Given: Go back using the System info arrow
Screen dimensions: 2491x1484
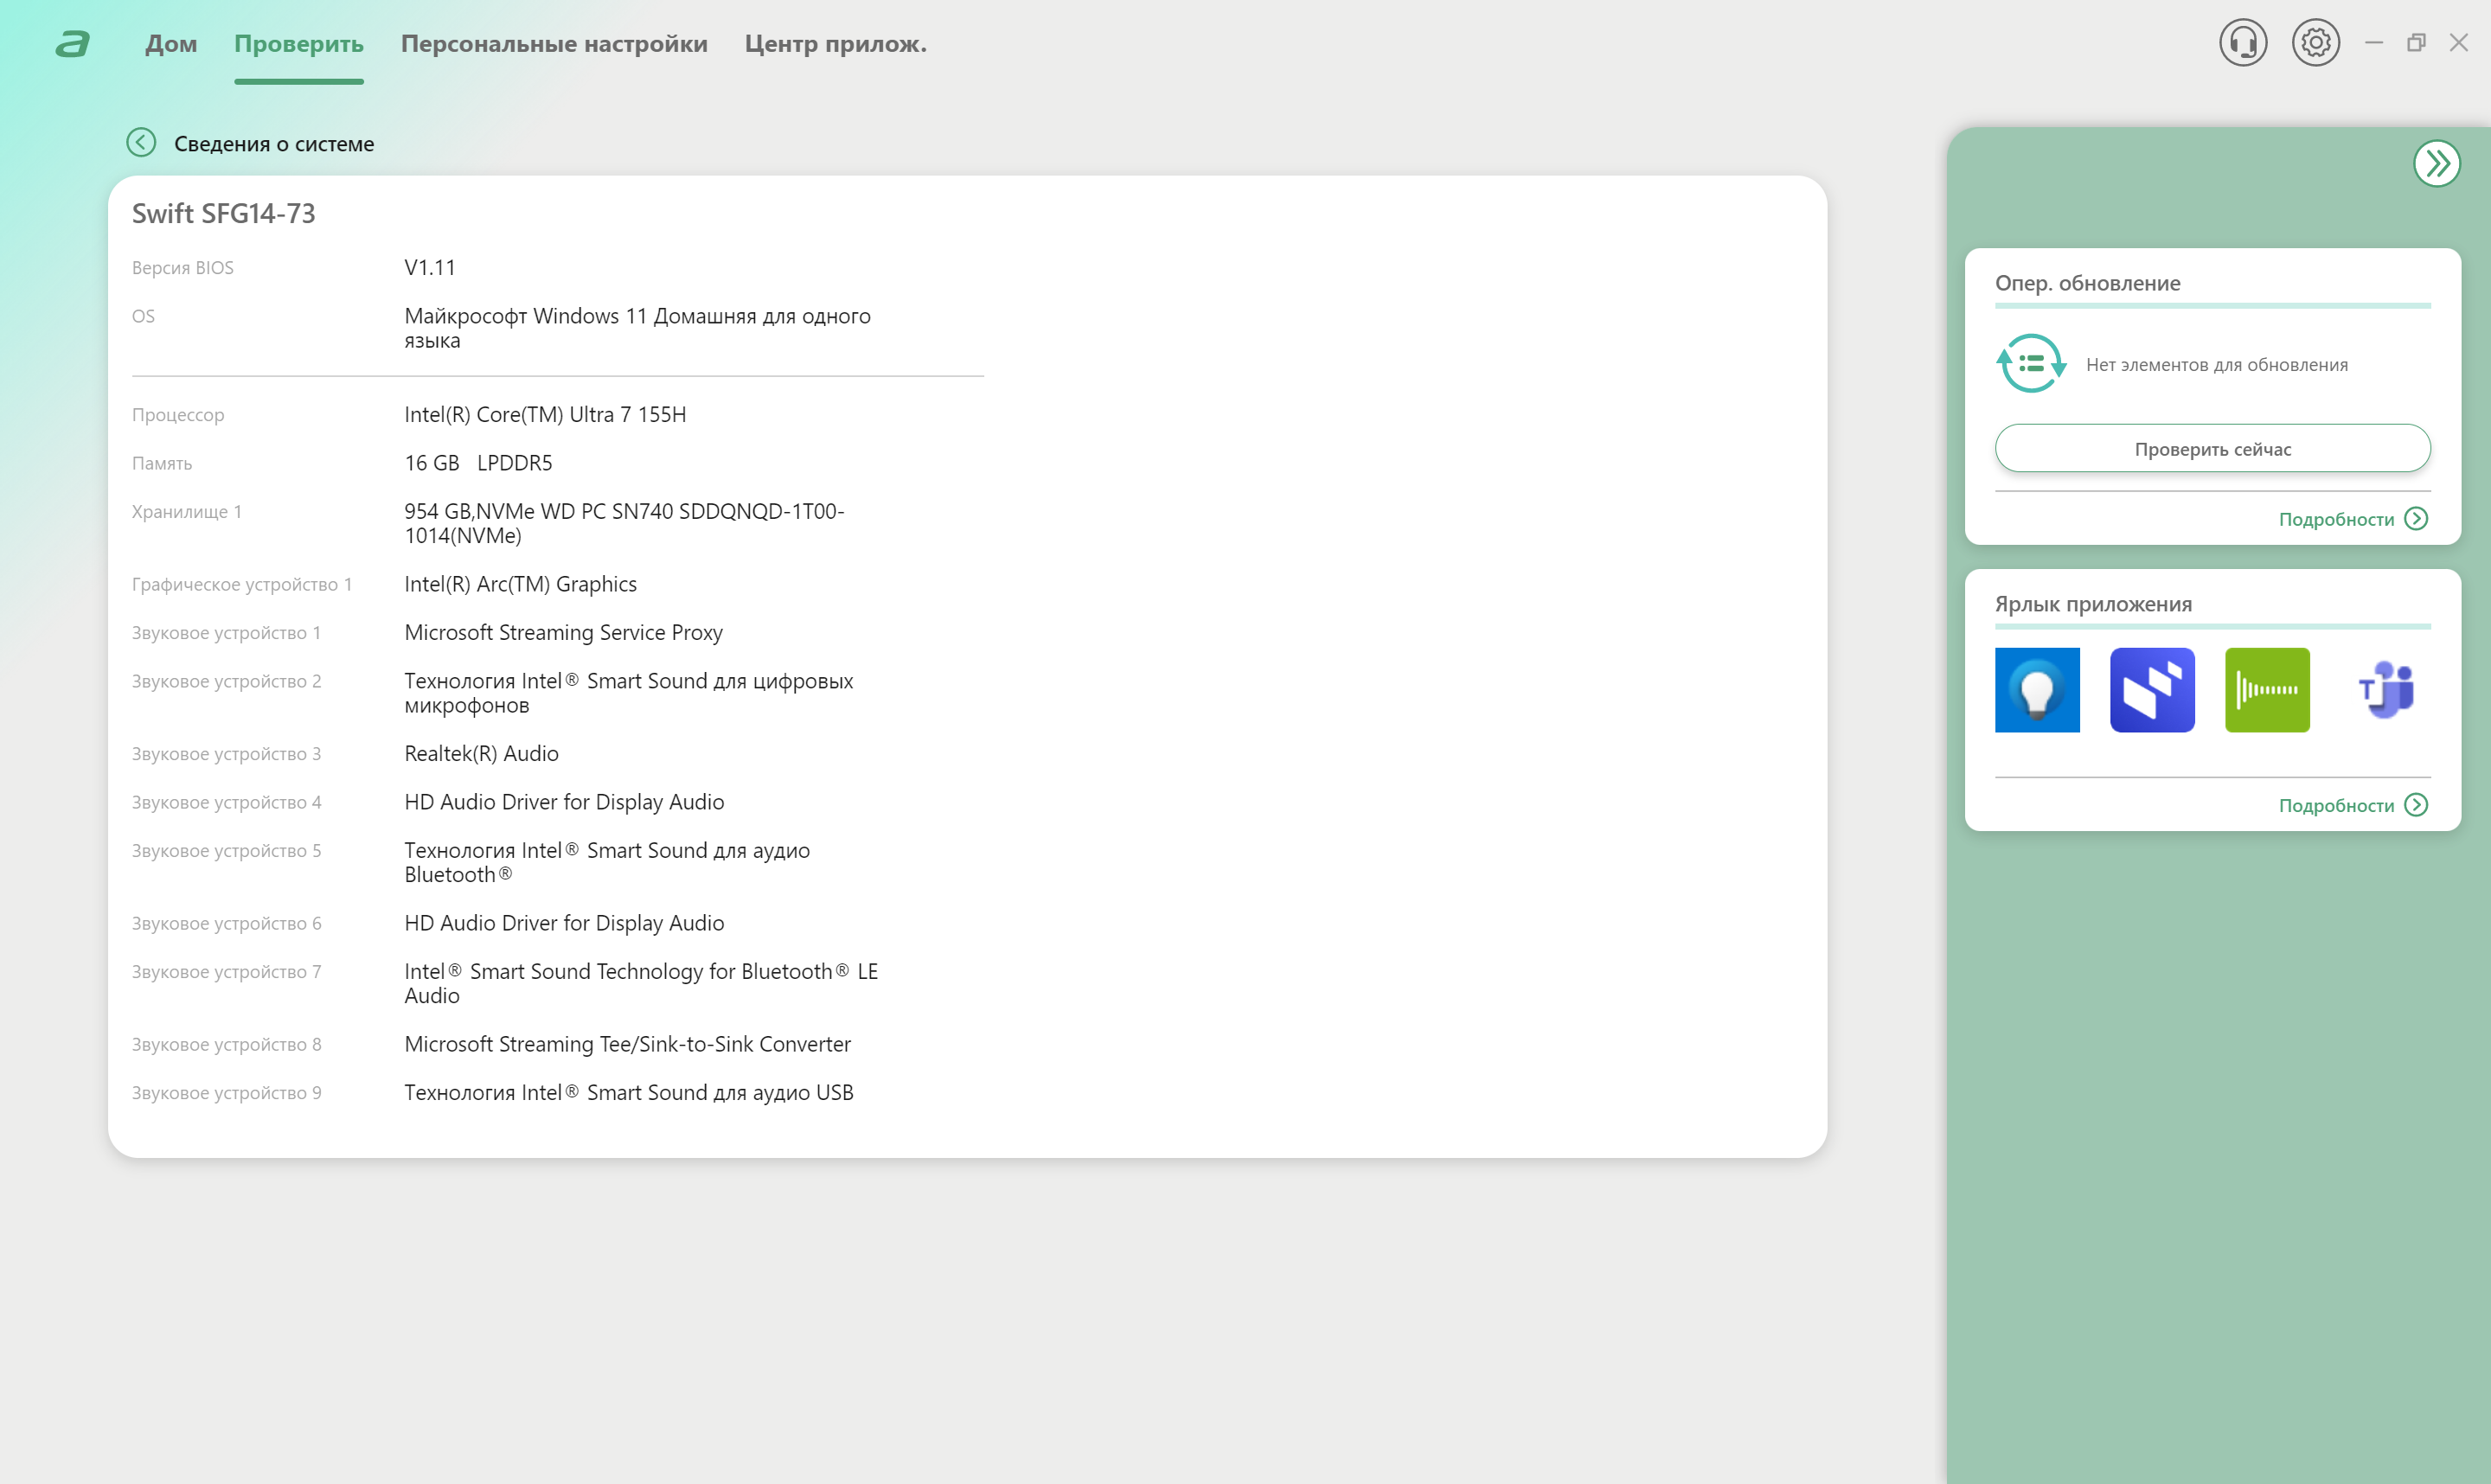Looking at the screenshot, I should [141, 143].
